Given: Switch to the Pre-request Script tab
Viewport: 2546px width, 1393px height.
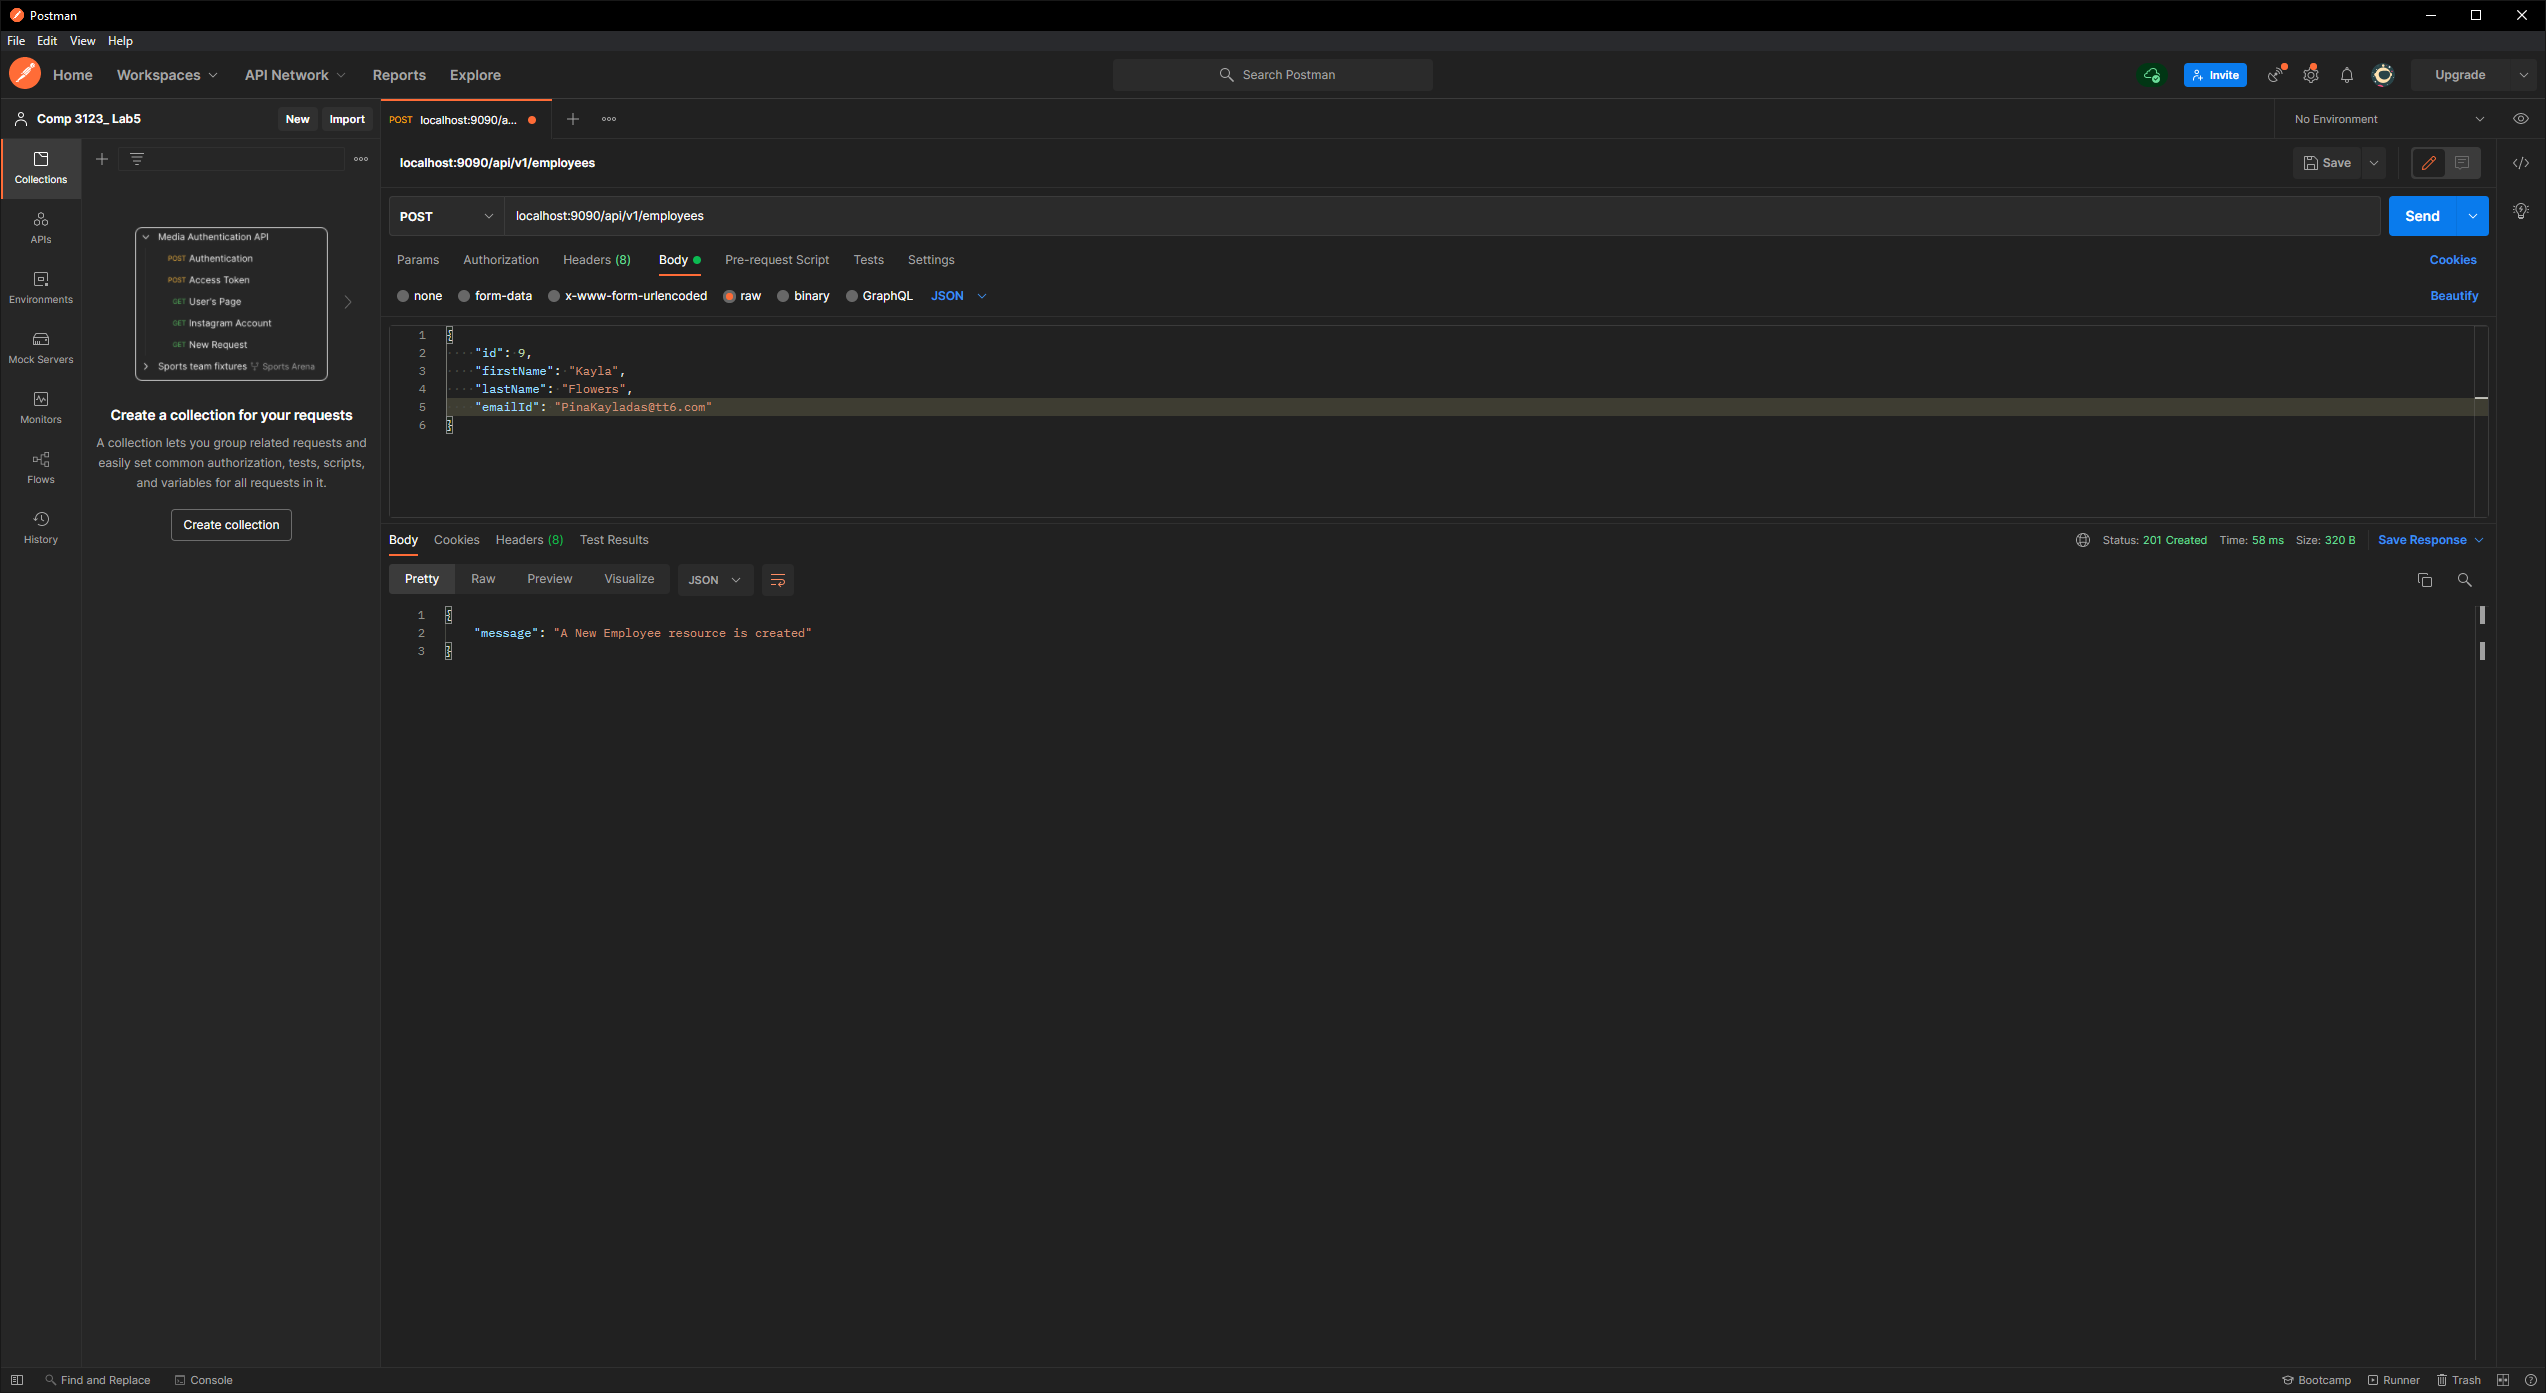Looking at the screenshot, I should pyautogui.click(x=777, y=260).
